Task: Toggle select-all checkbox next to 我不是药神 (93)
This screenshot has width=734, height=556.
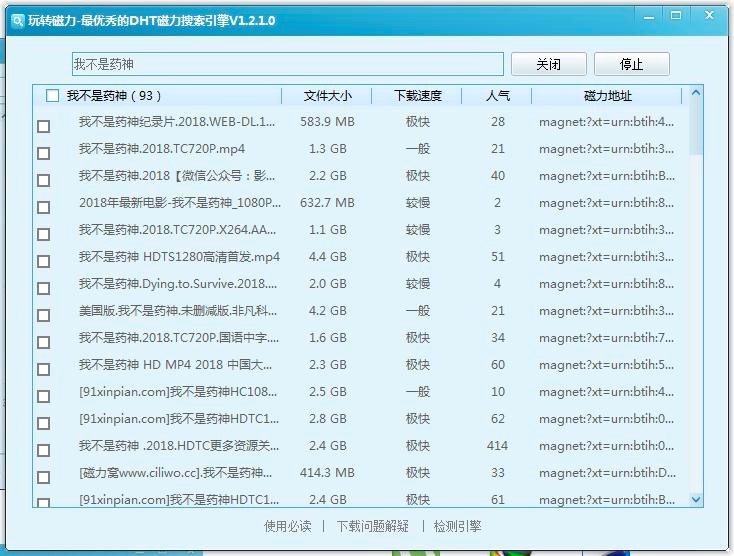Action: click(x=52, y=96)
